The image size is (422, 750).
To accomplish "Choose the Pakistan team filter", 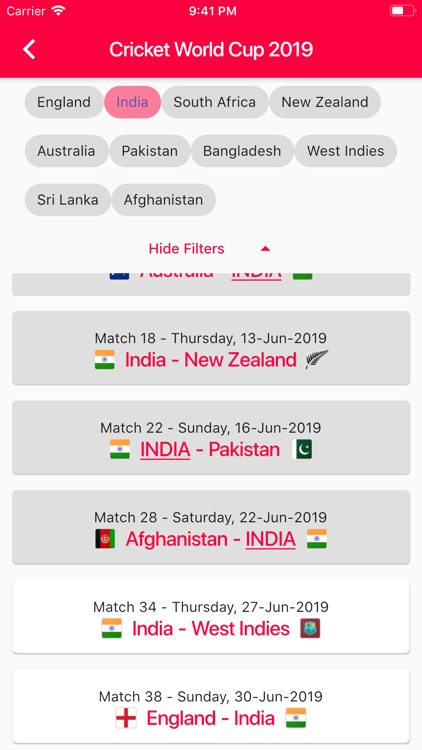I will coord(150,151).
